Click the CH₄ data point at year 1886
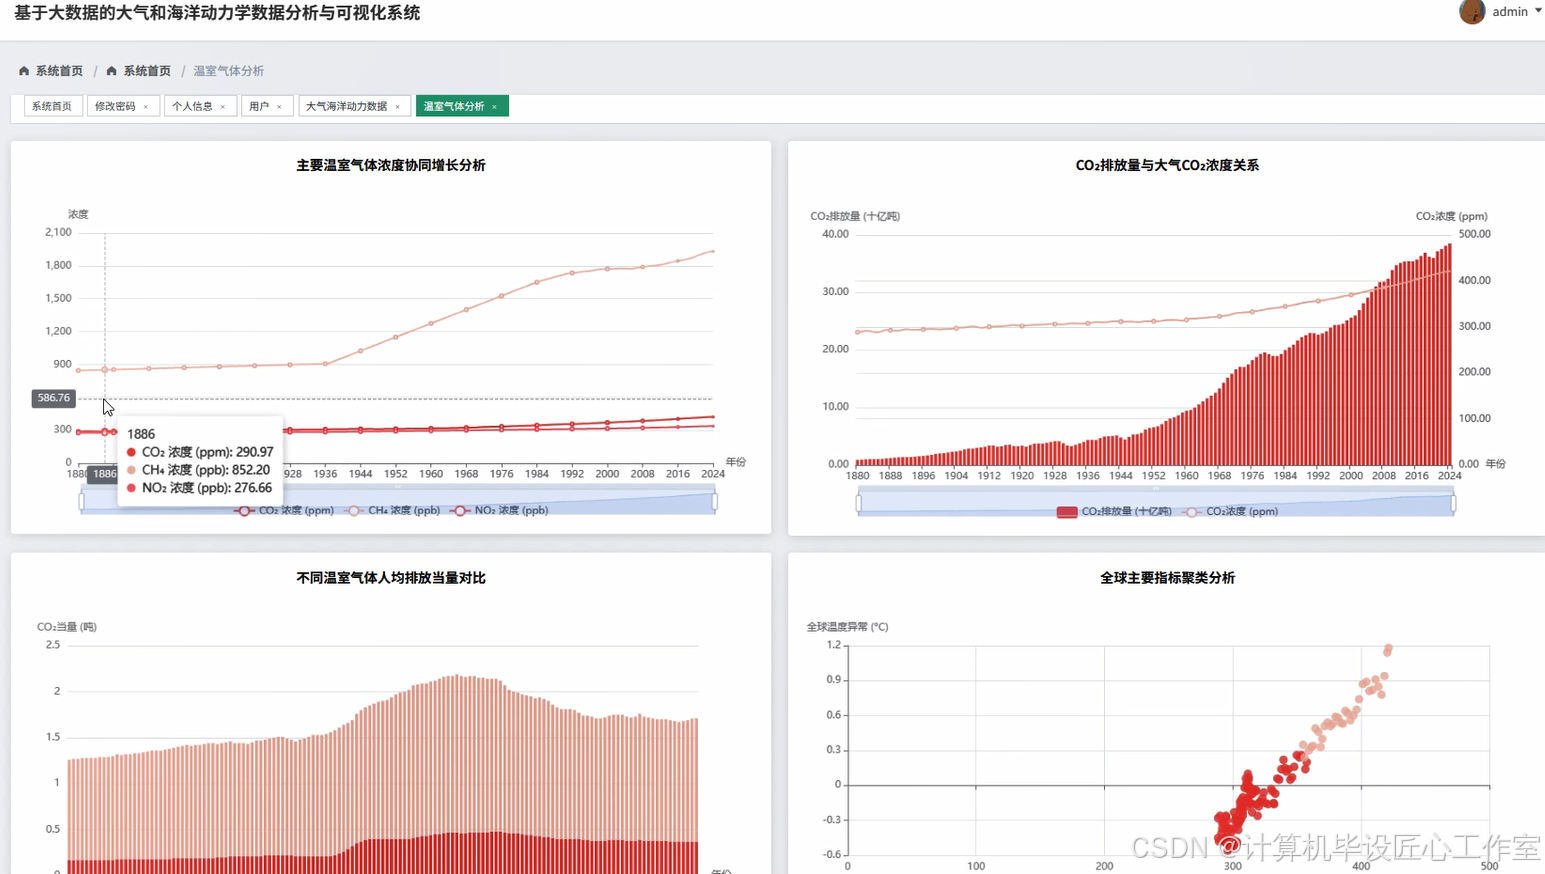Image resolution: width=1545 pixels, height=874 pixels. coord(105,370)
